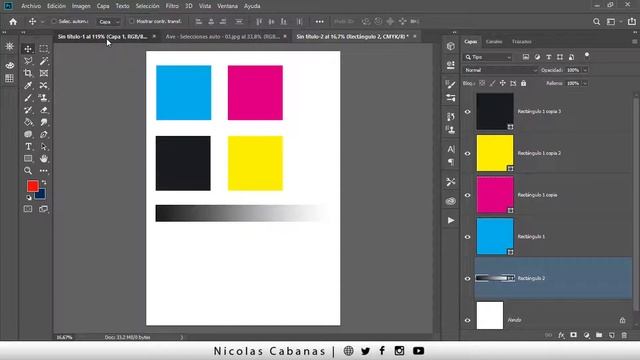Select the Lasso tool

[28, 61]
